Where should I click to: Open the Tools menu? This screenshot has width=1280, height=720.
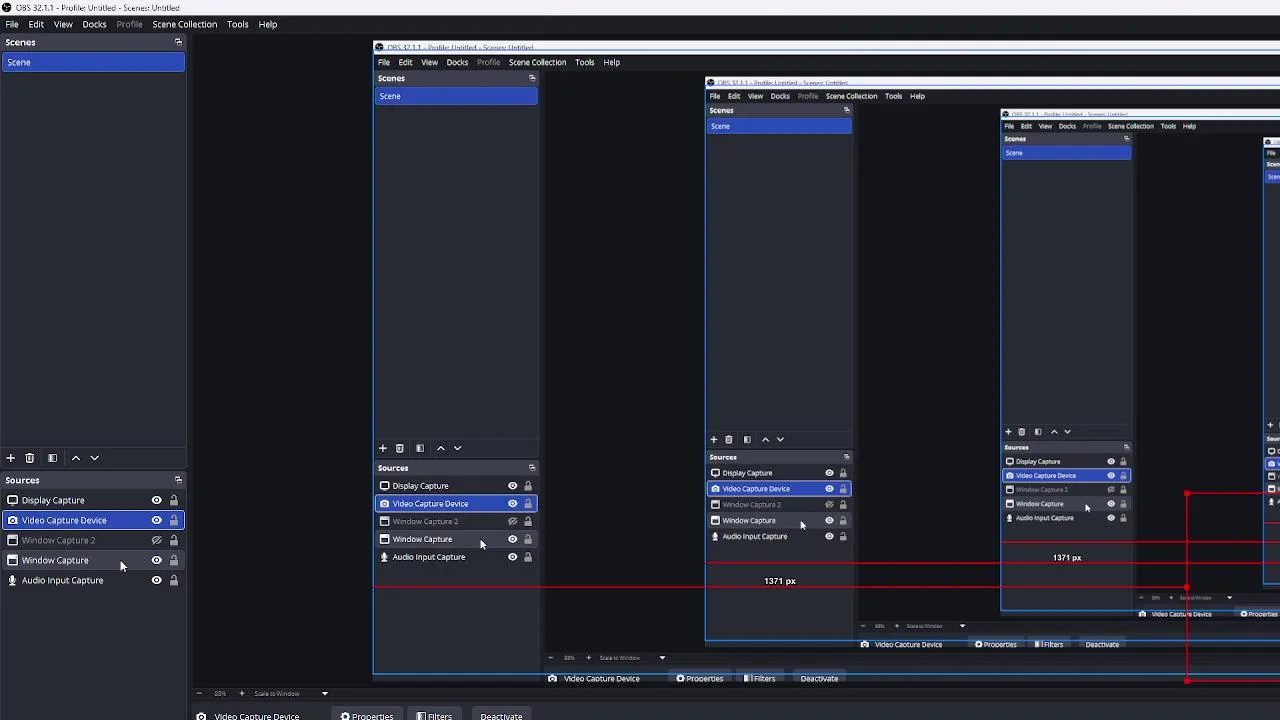[237, 24]
